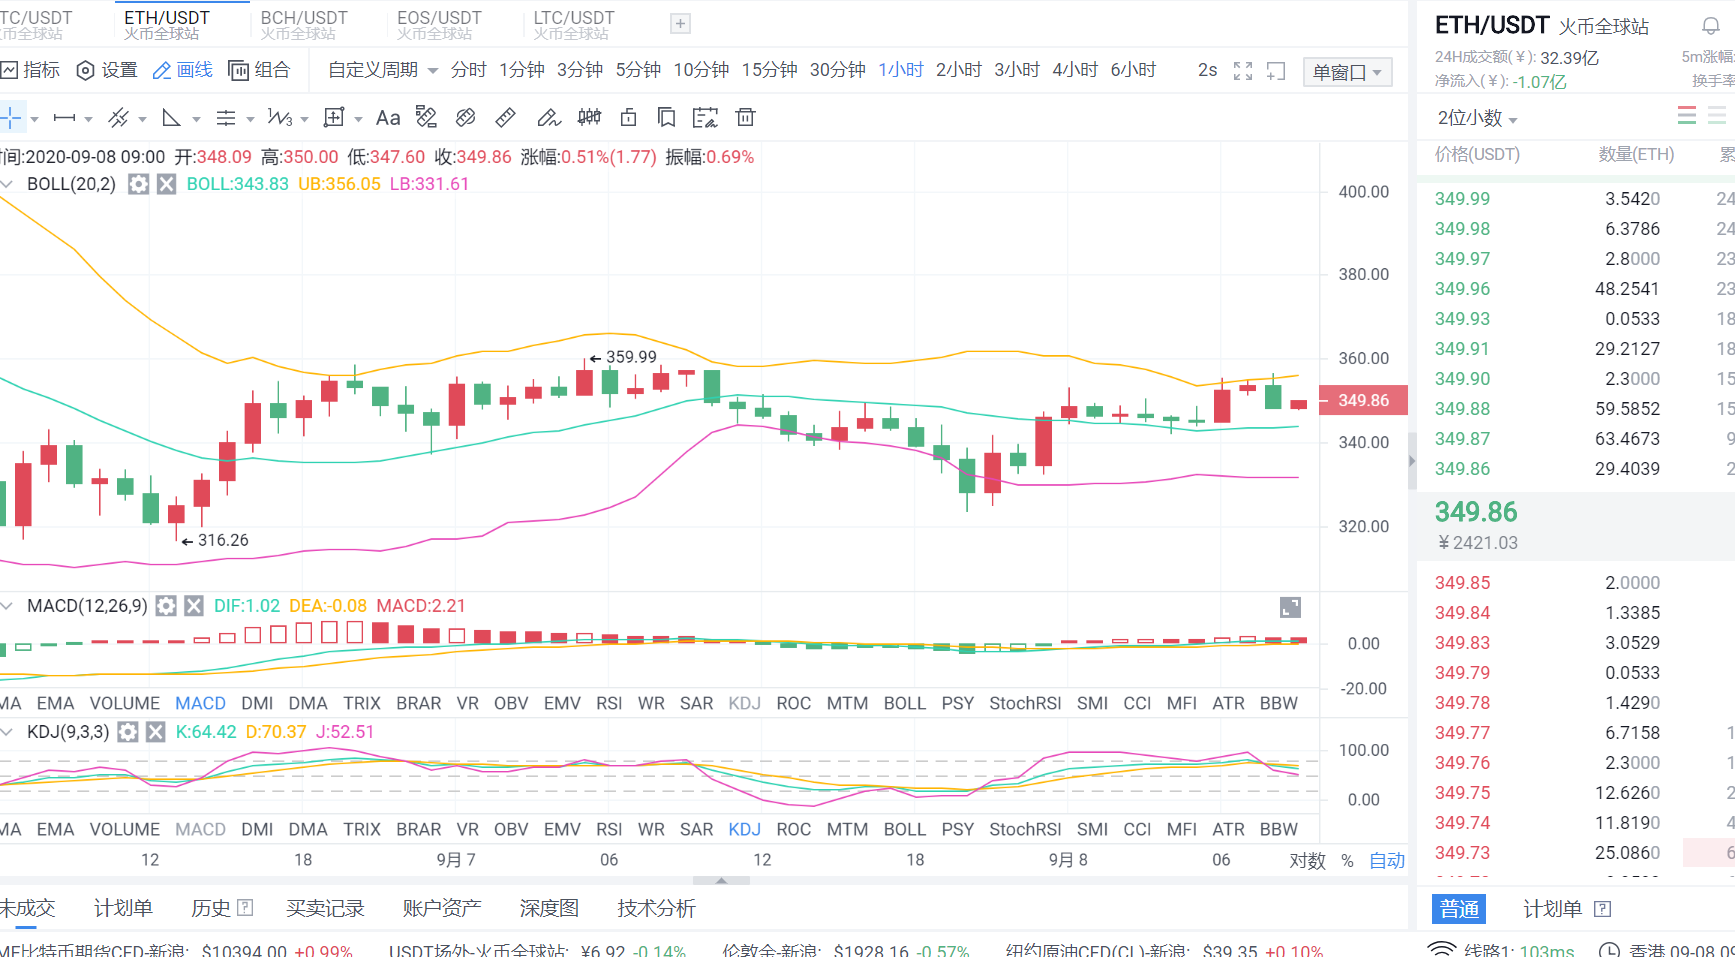The image size is (1735, 957).
Task: Switch to the 15分钟 timeframe
Action: point(769,70)
